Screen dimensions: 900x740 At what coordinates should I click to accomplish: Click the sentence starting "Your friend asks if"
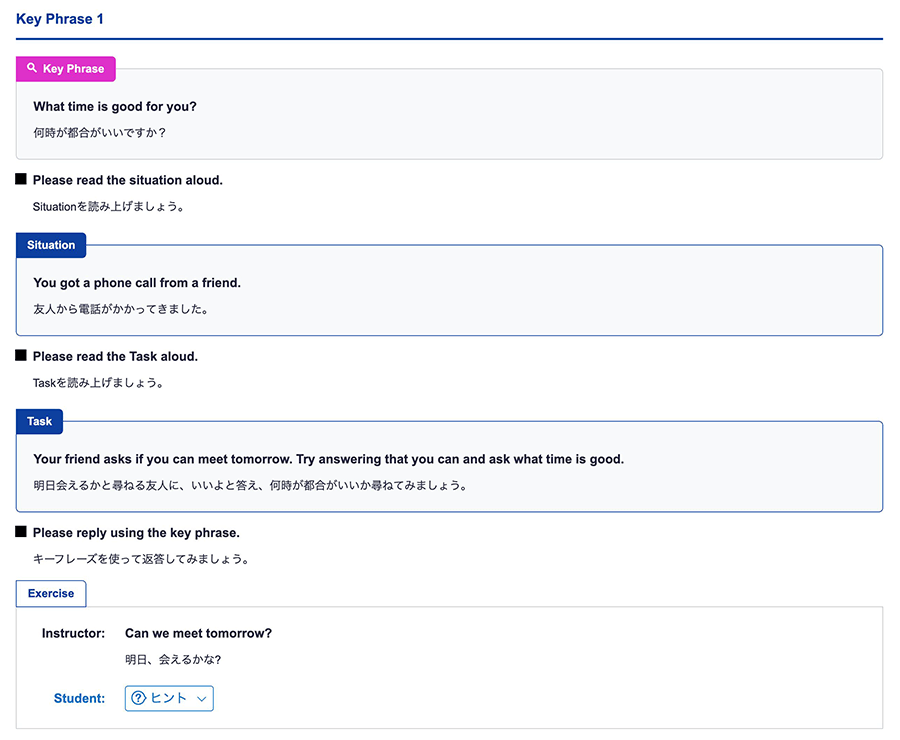coord(328,459)
